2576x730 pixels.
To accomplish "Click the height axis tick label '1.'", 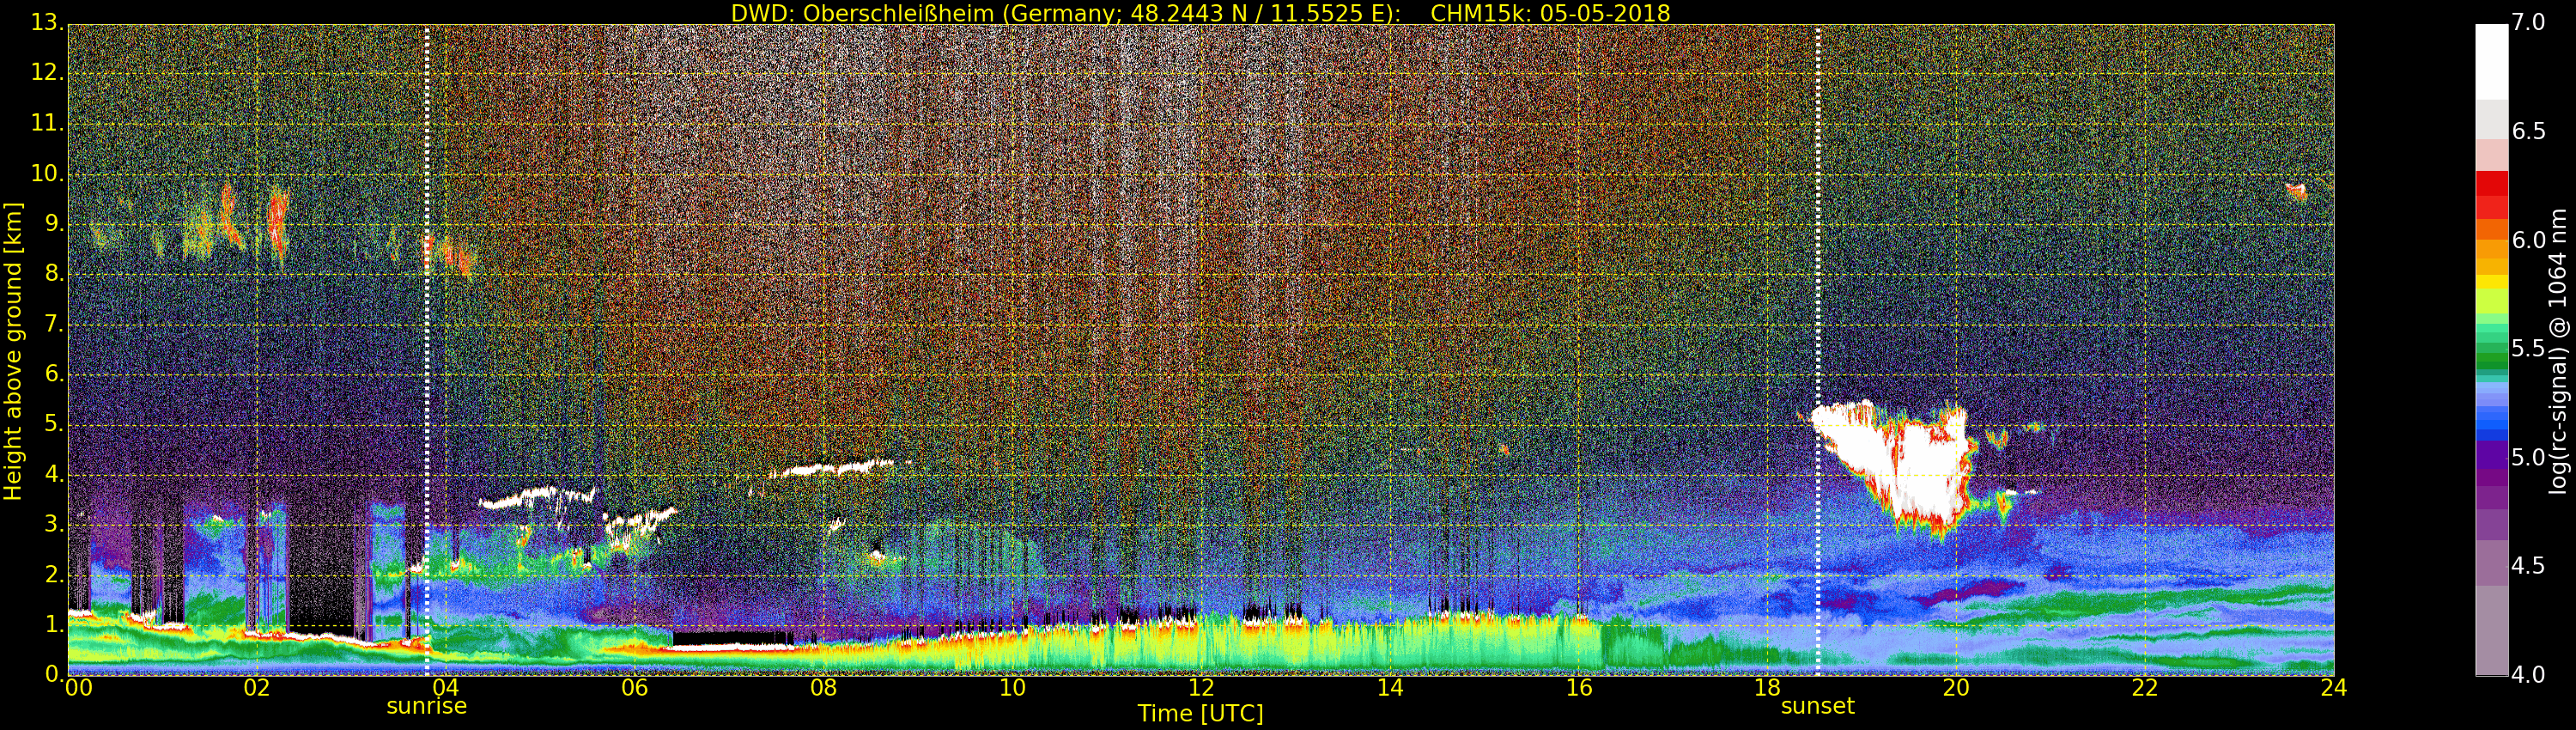I will (x=54, y=624).
